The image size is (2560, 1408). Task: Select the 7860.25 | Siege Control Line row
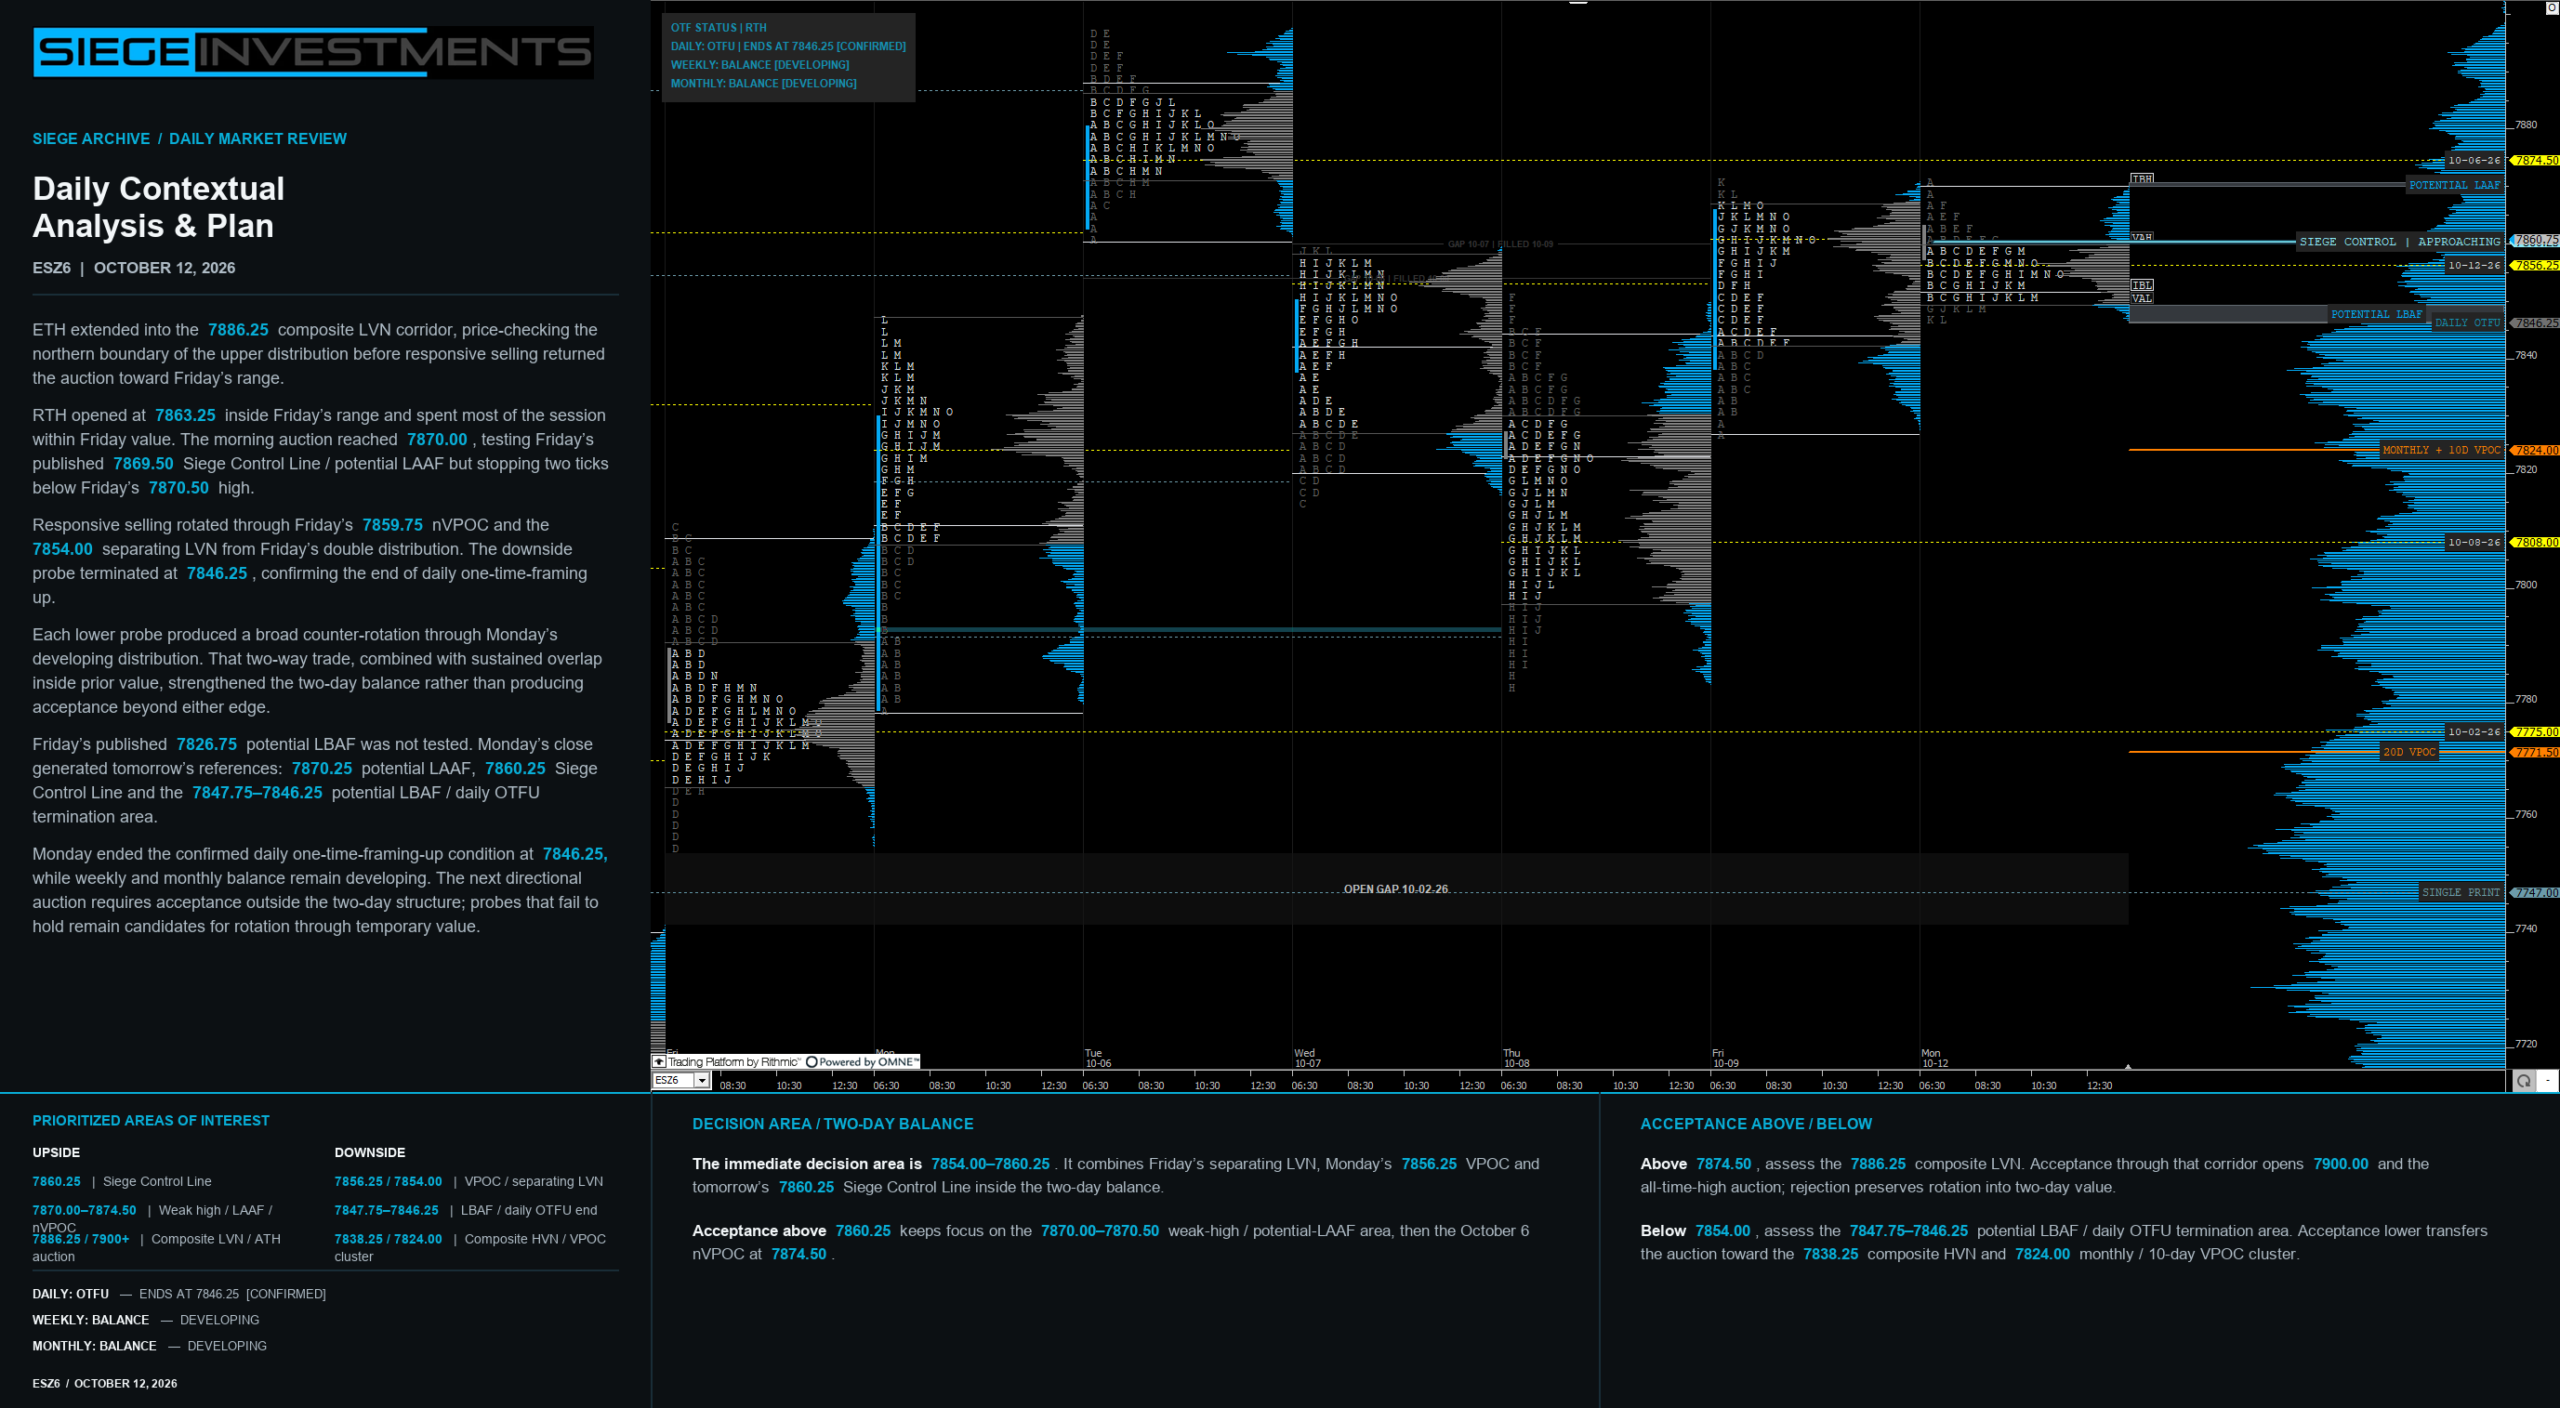tap(122, 1182)
